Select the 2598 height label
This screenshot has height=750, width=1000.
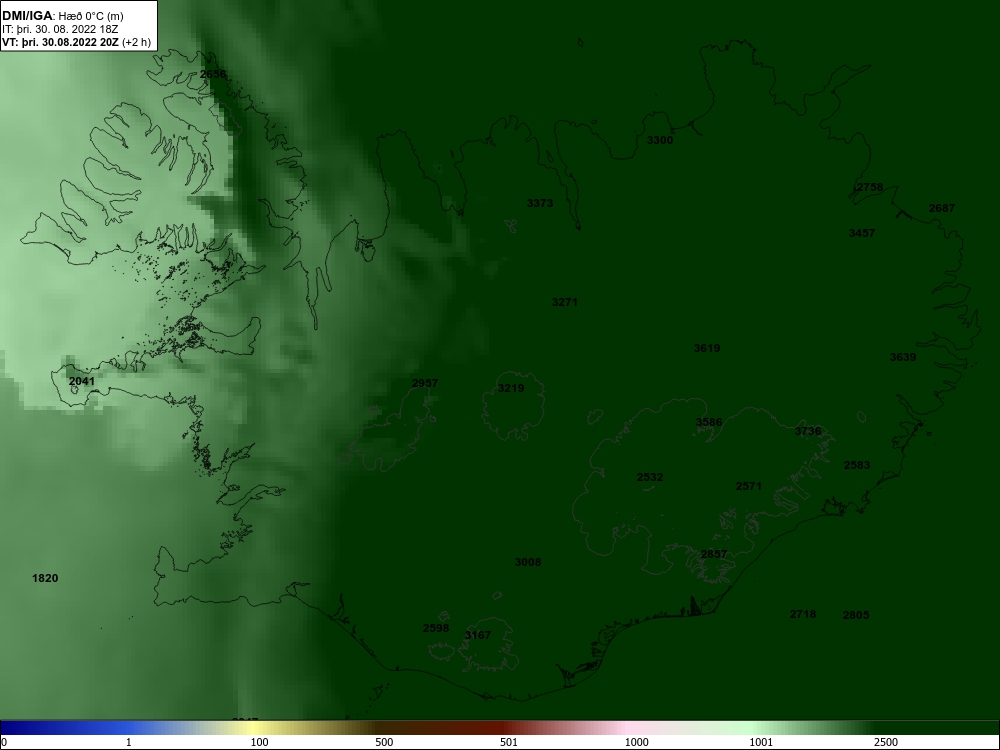436,628
